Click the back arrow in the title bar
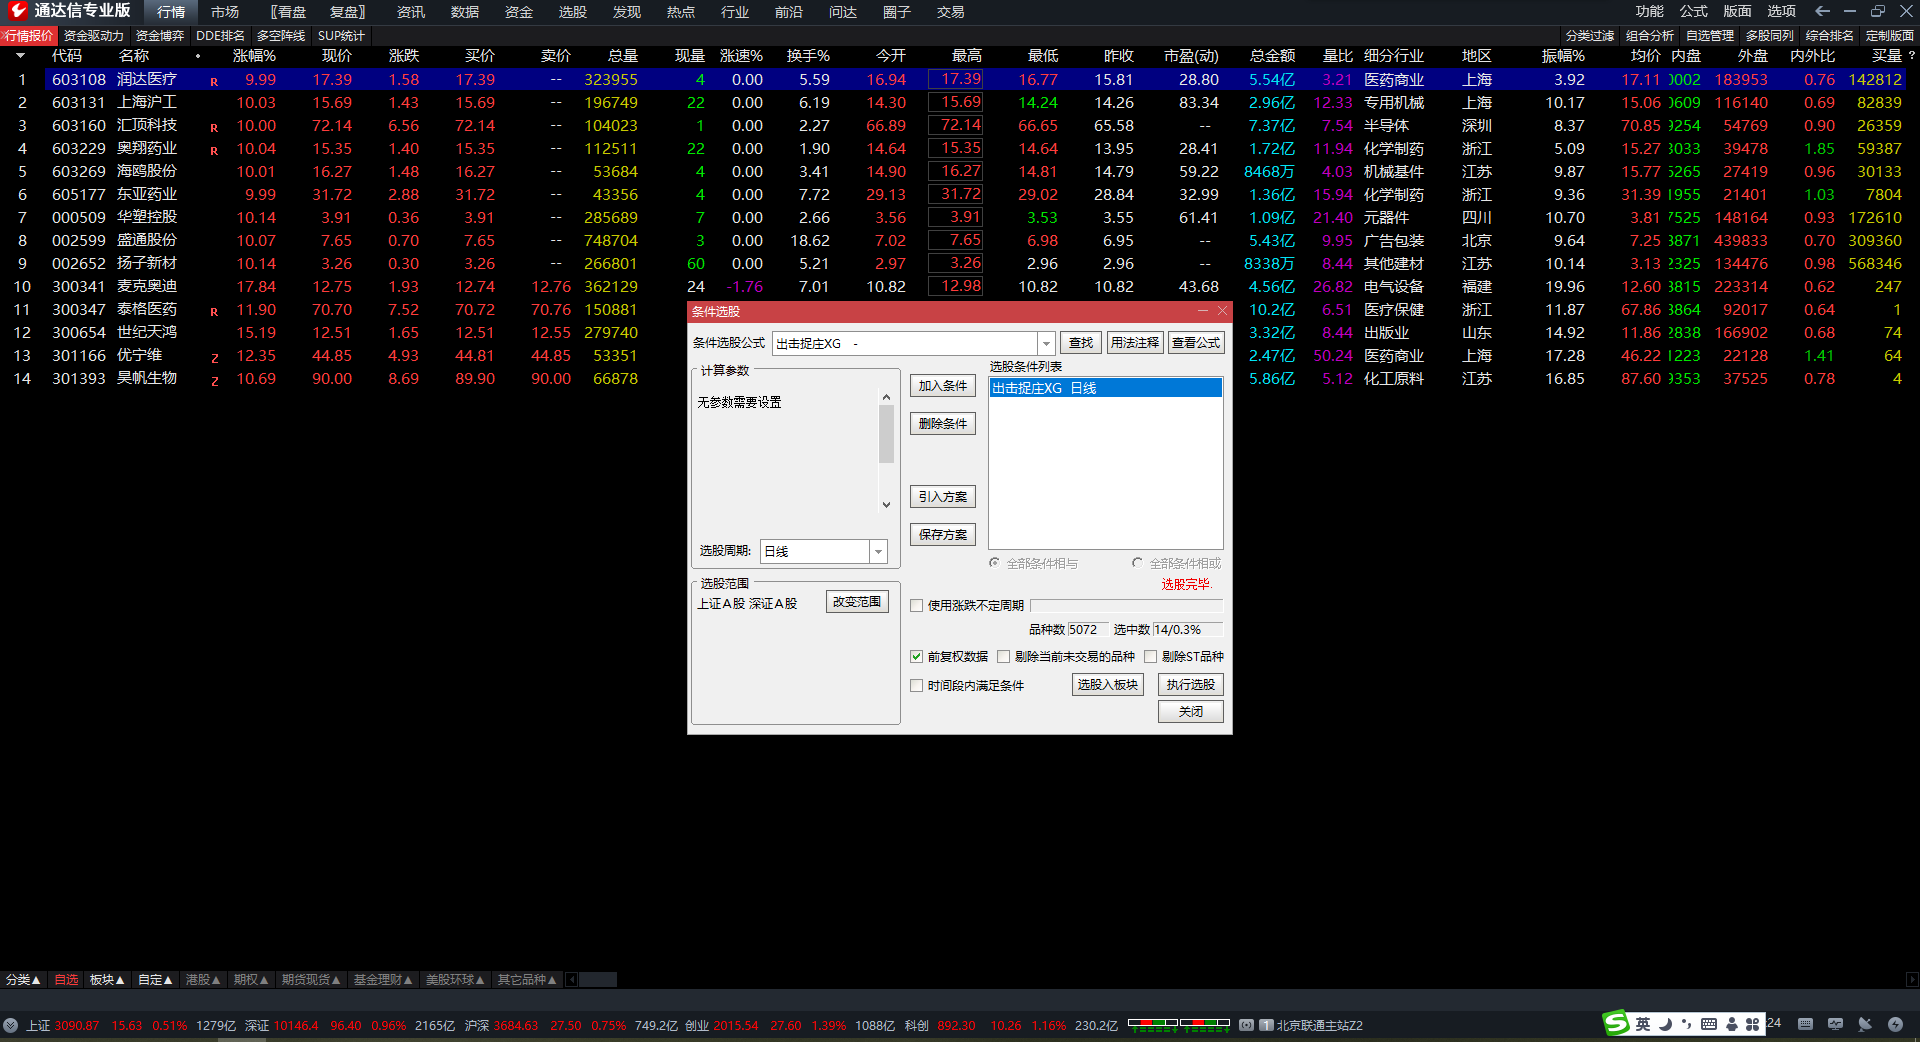1920x1042 pixels. 1822,11
